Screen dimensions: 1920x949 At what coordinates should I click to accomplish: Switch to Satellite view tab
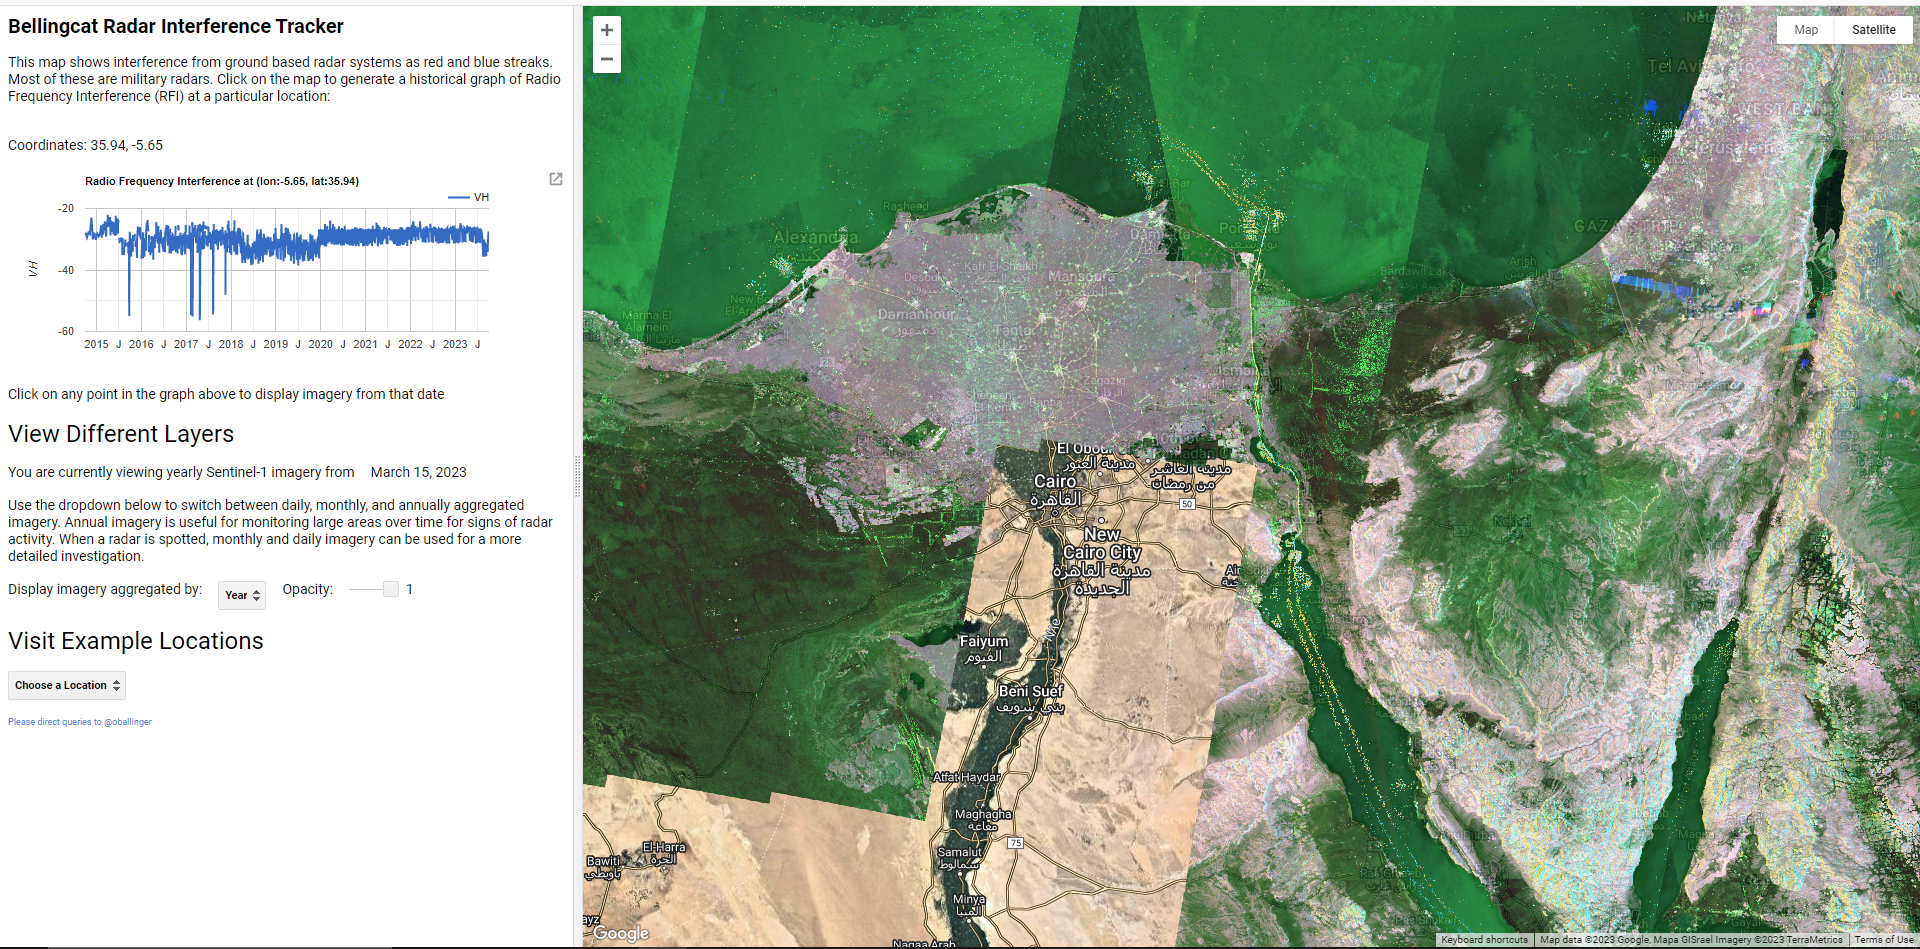click(x=1873, y=30)
